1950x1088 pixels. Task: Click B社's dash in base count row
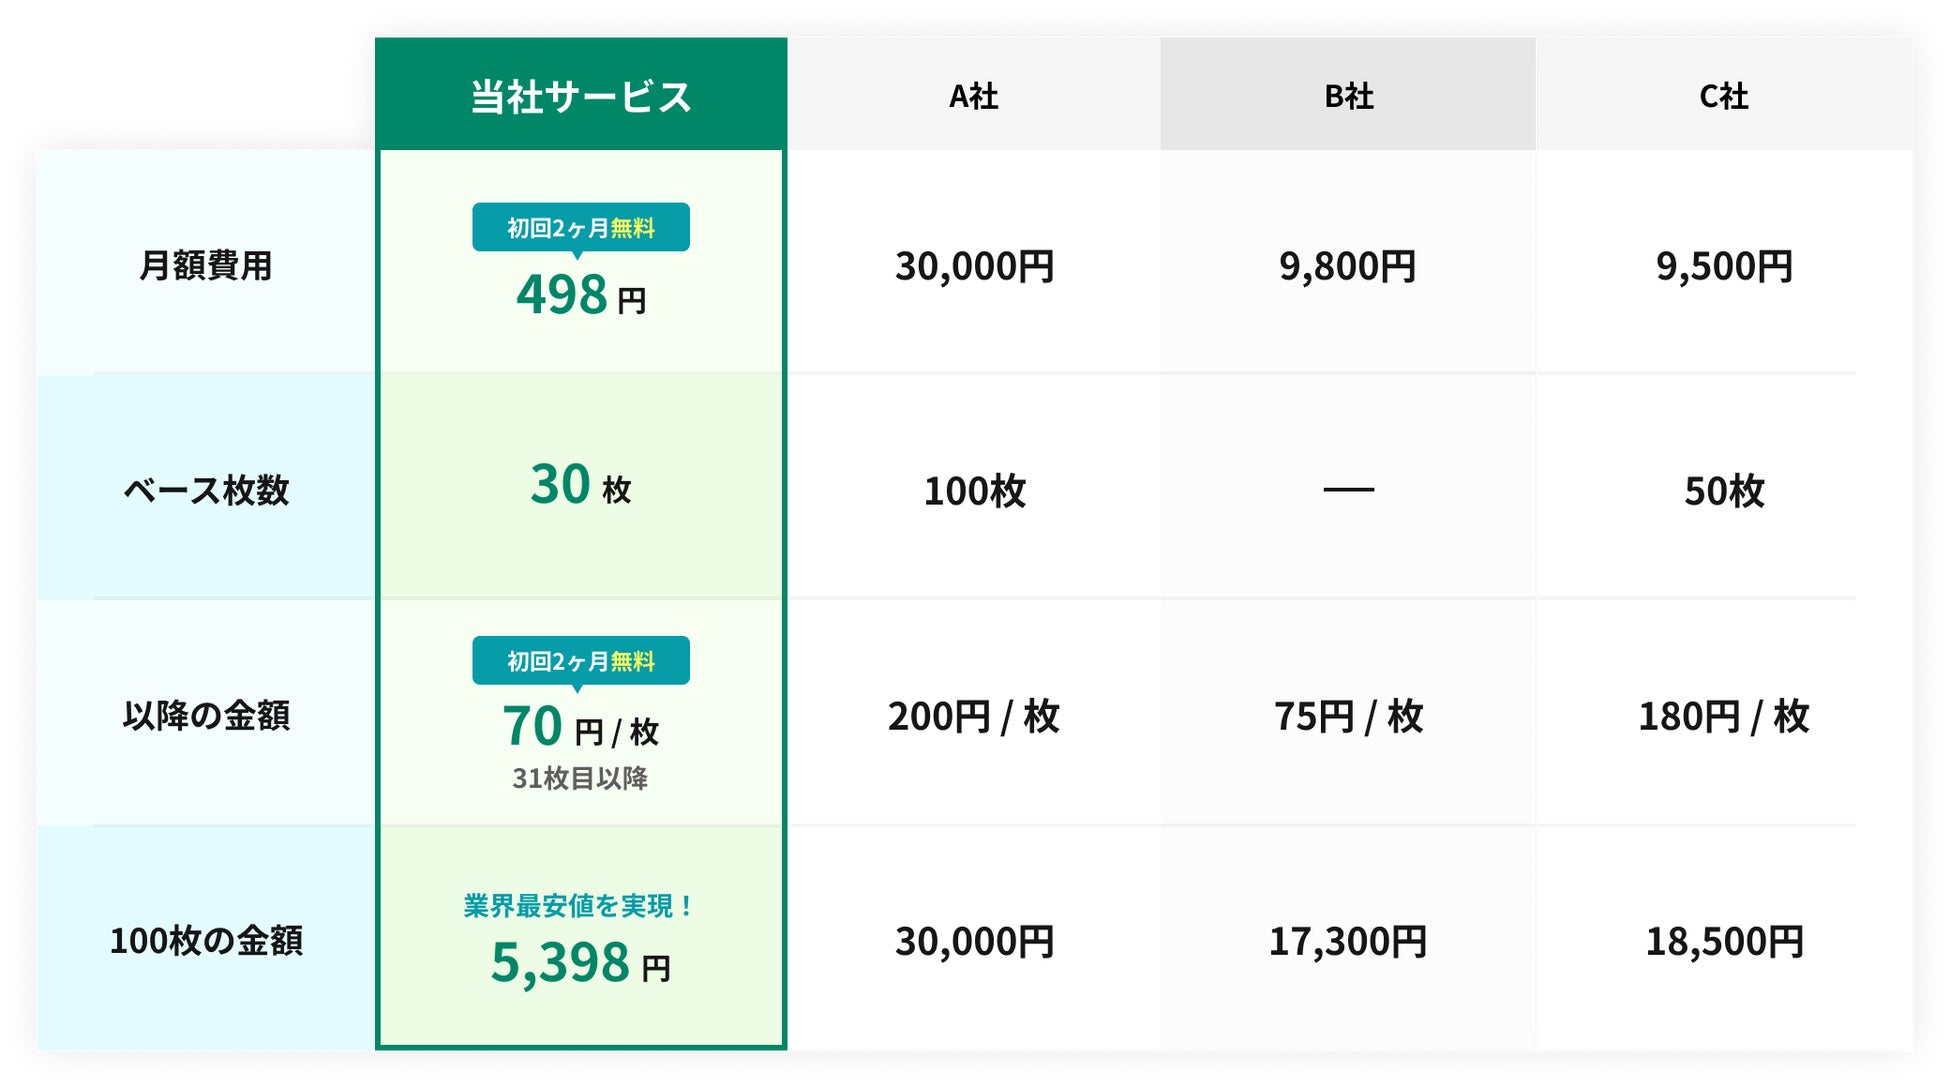click(x=1348, y=490)
